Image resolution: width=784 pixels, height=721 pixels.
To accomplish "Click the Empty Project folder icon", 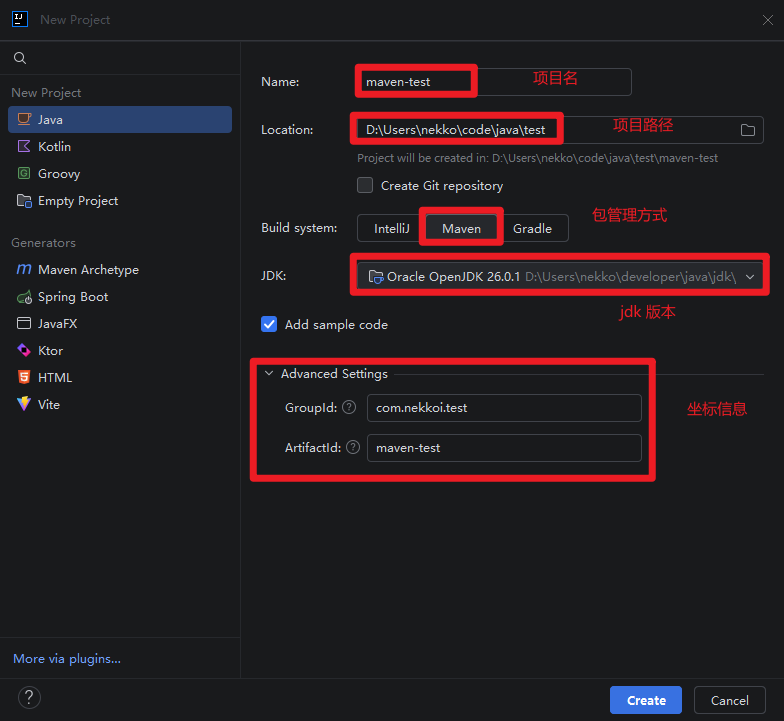I will pos(24,200).
